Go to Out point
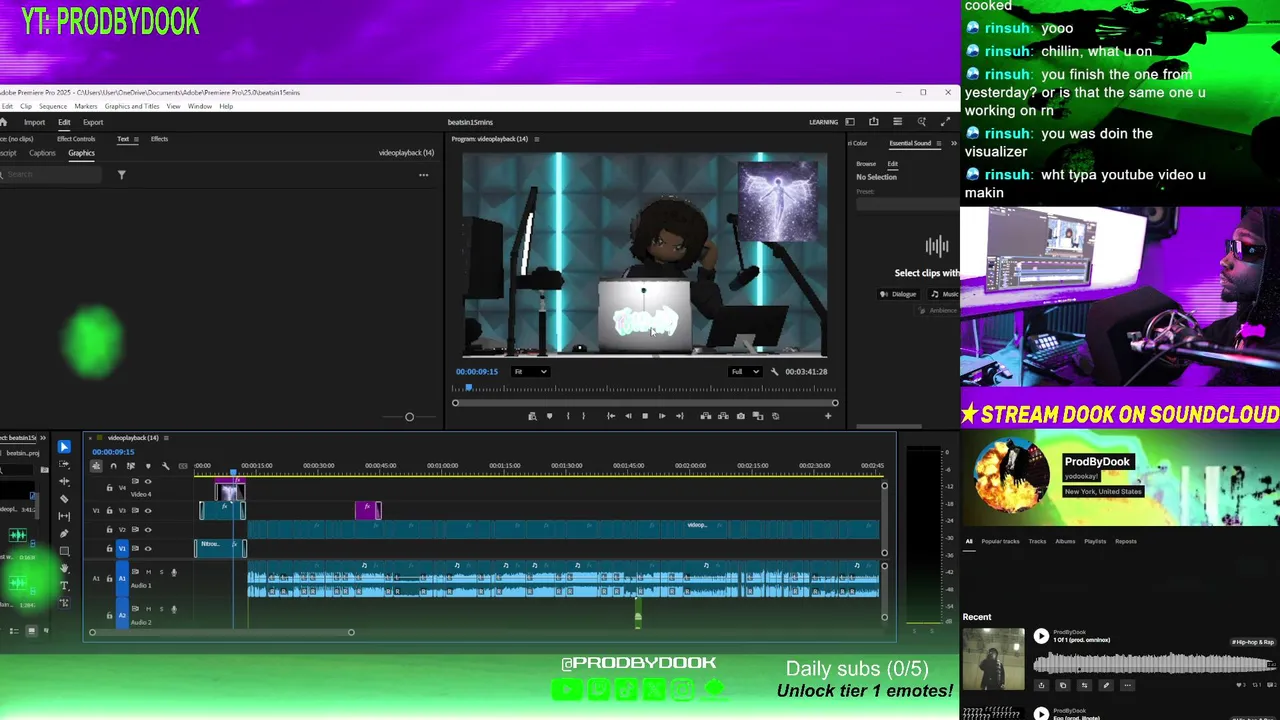Image resolution: width=1280 pixels, height=720 pixels. (x=680, y=416)
